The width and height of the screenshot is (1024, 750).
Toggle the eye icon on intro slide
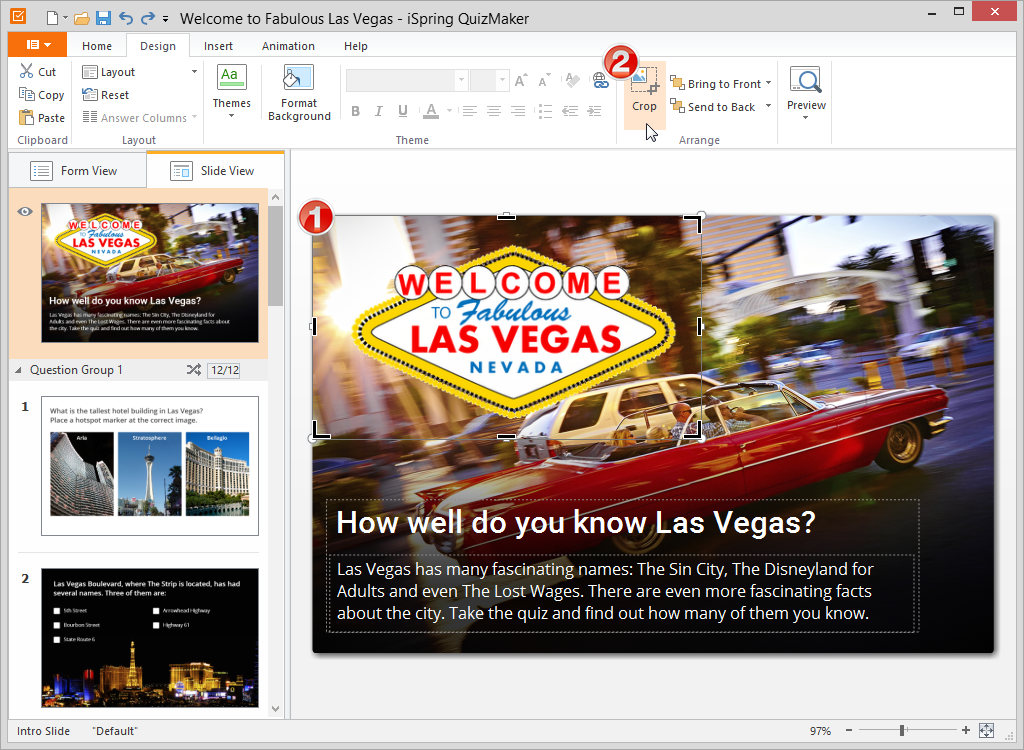[x=25, y=211]
